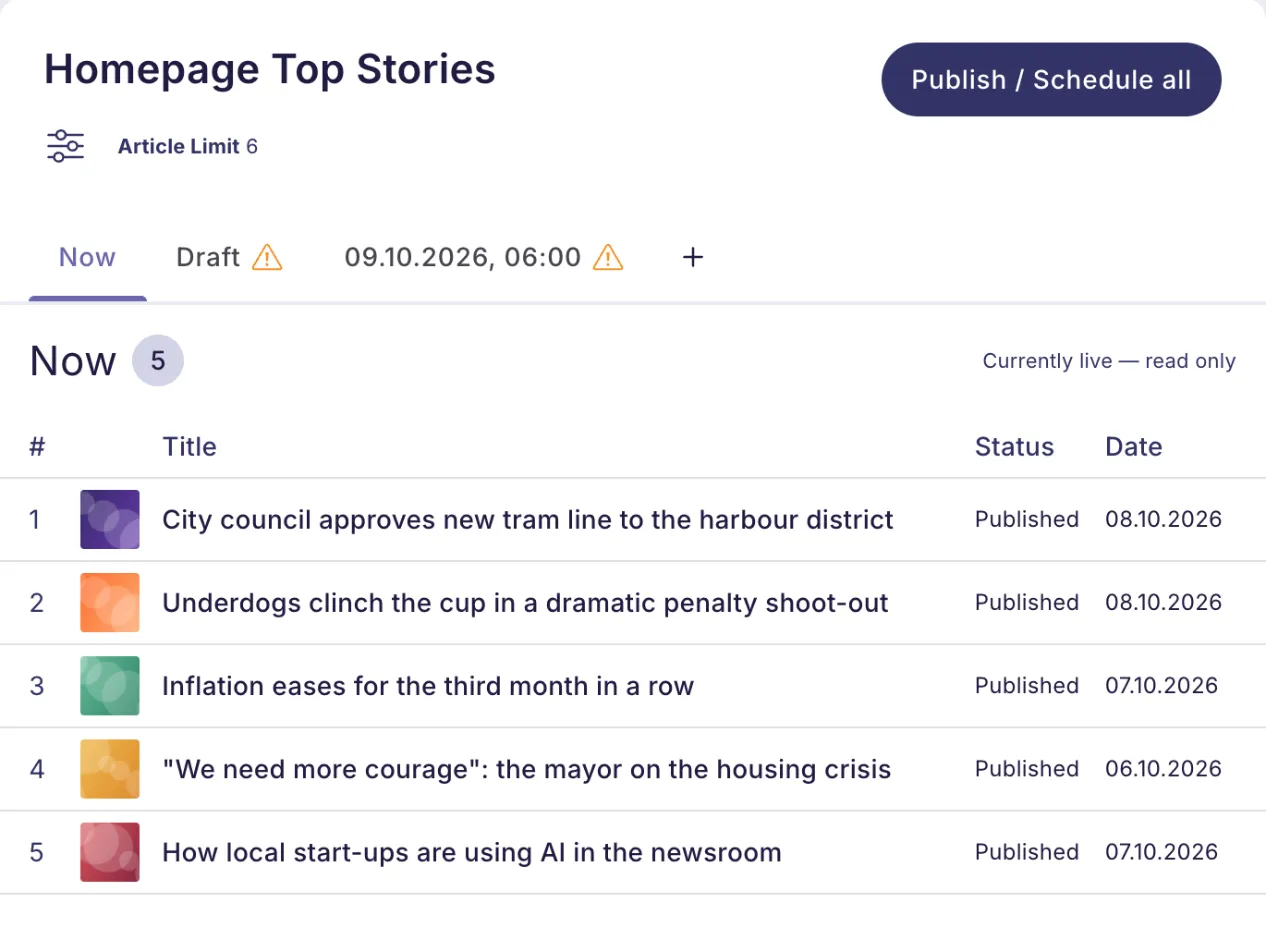Open the yellow thumbnail of the mayor housing story
Viewport: 1266px width, 952px height.
point(110,769)
